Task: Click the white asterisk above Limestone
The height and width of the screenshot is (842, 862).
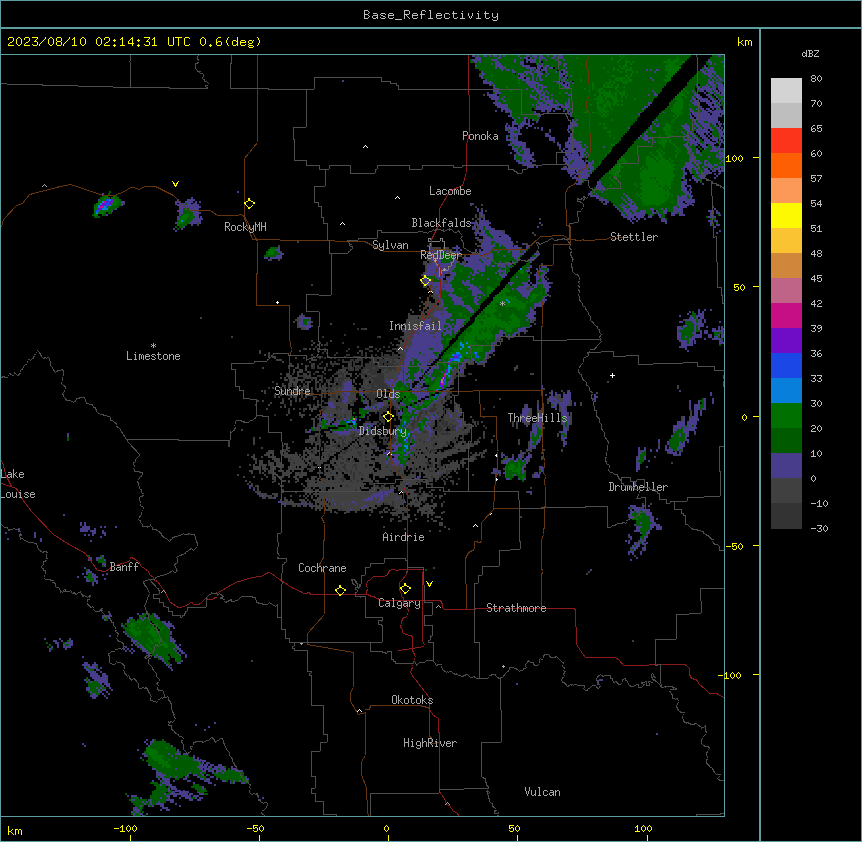Action: (x=153, y=346)
